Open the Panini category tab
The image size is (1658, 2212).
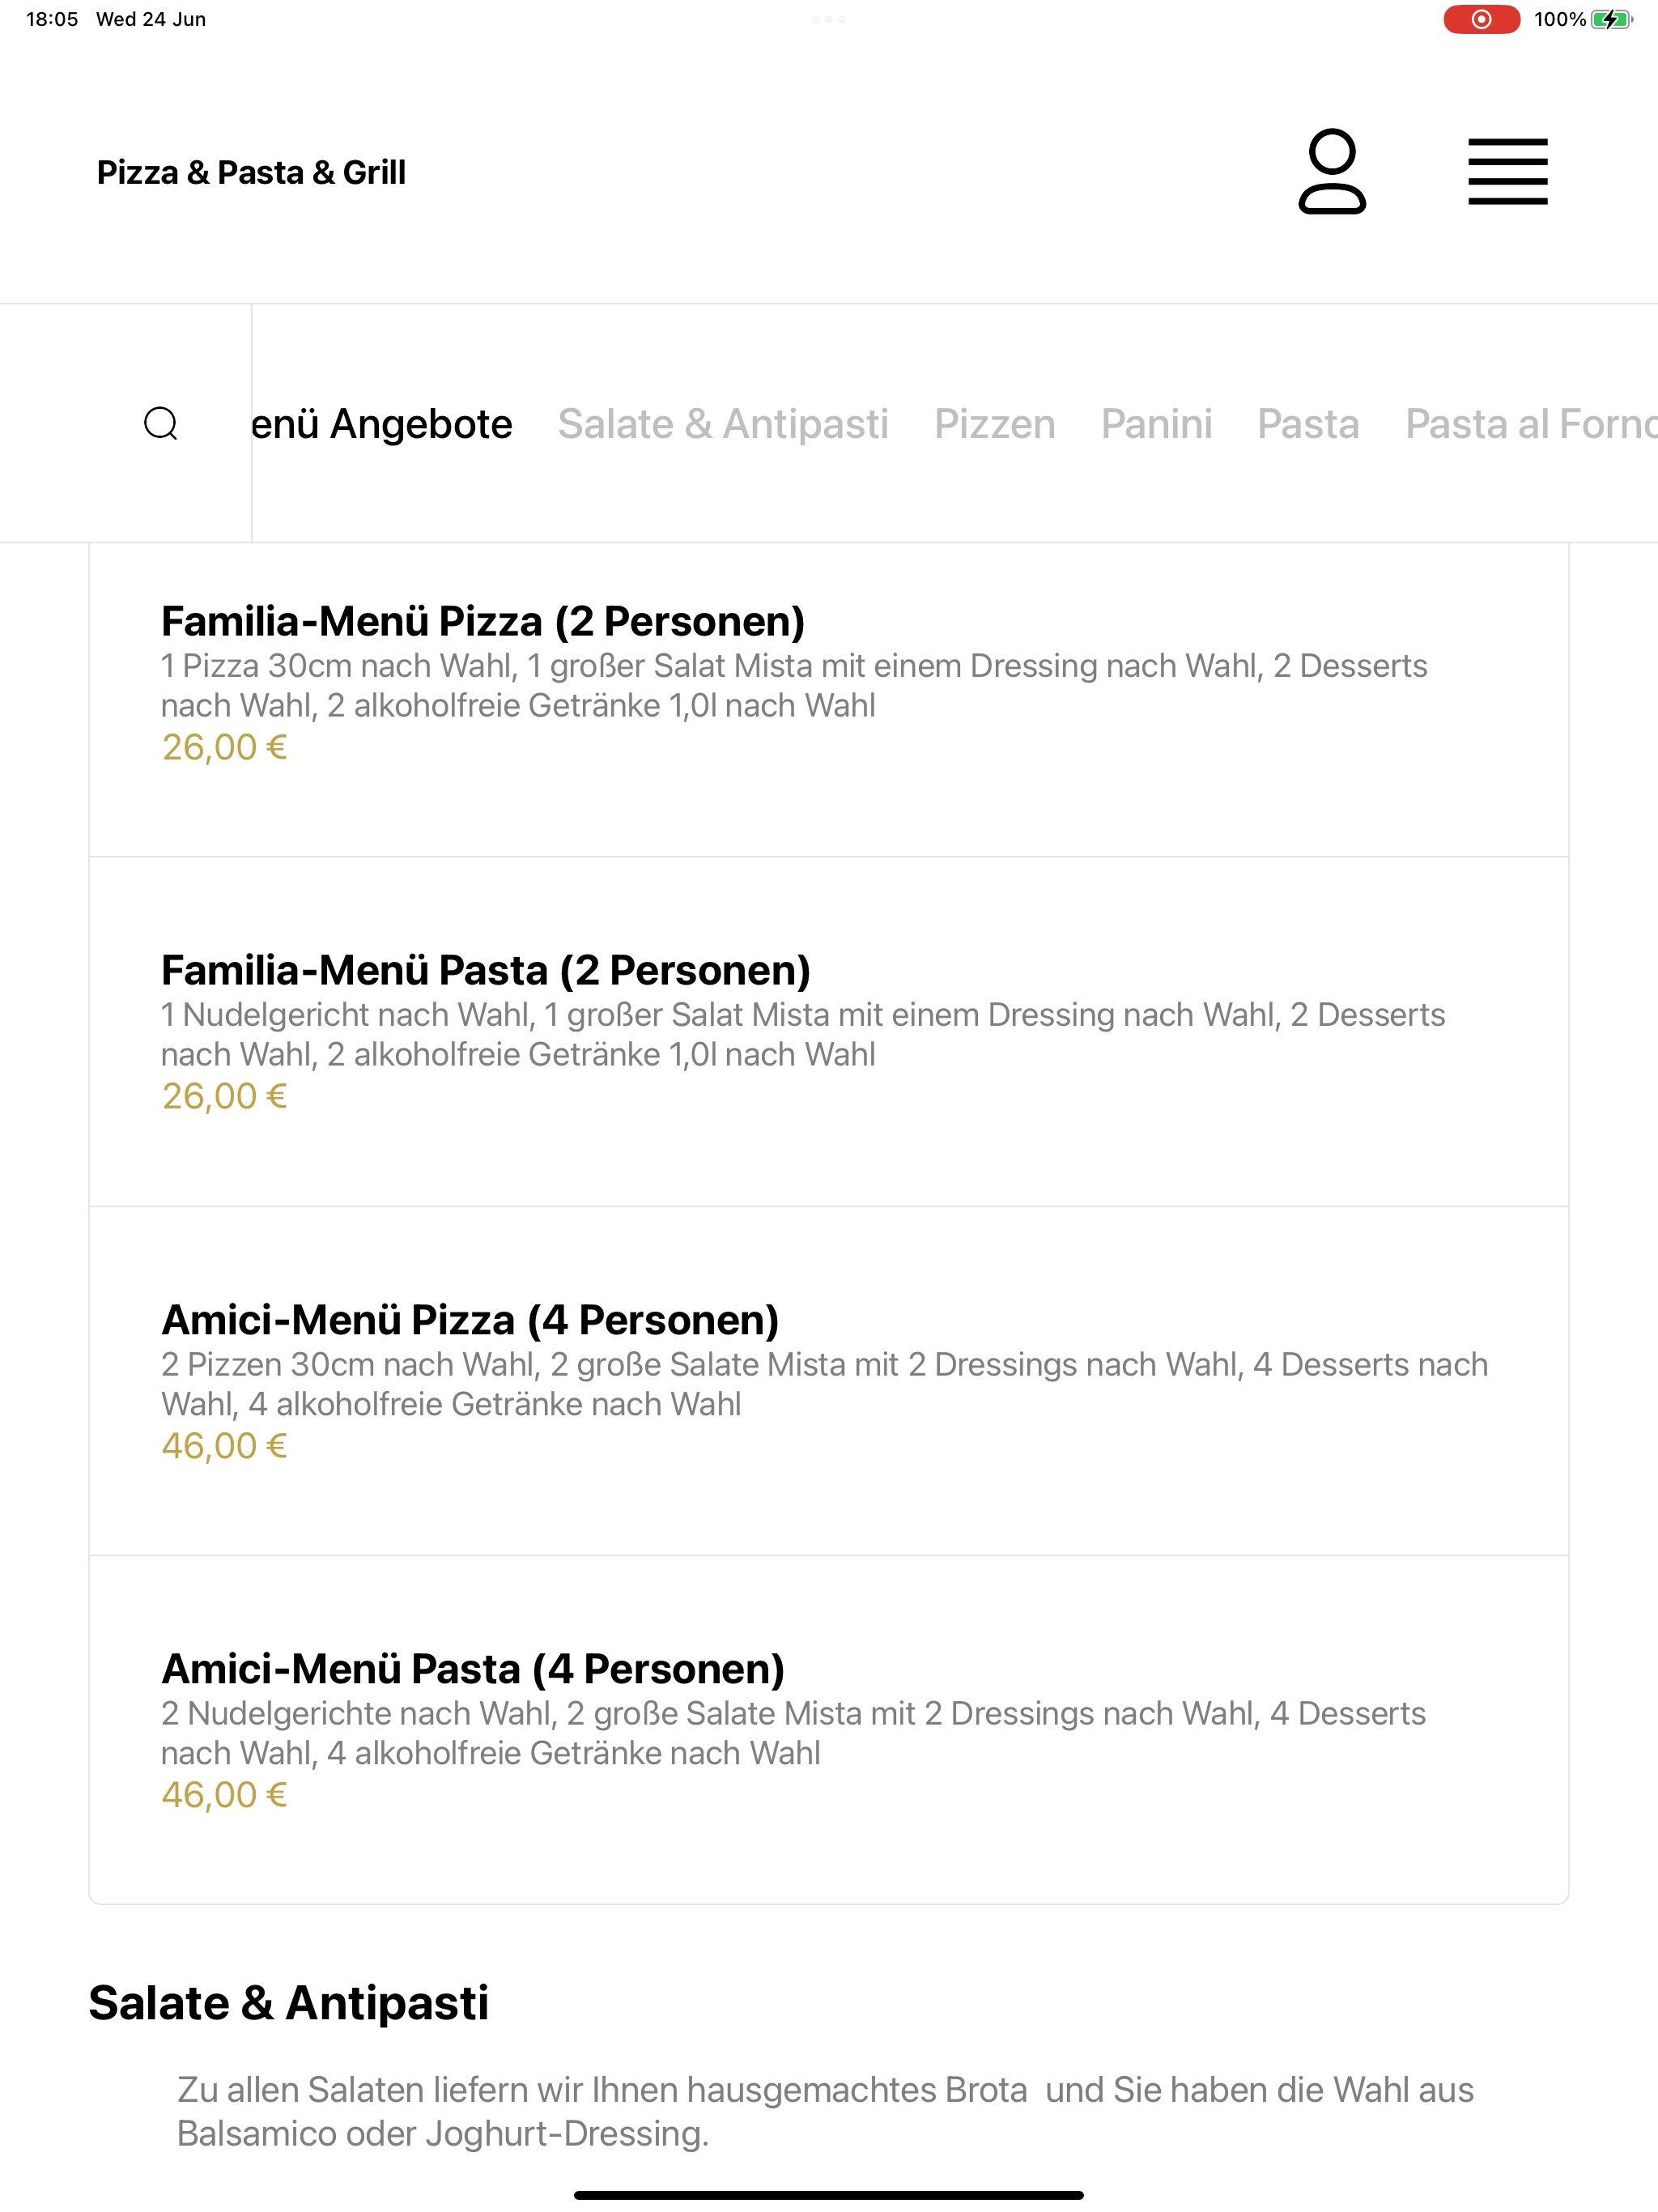tap(1156, 424)
